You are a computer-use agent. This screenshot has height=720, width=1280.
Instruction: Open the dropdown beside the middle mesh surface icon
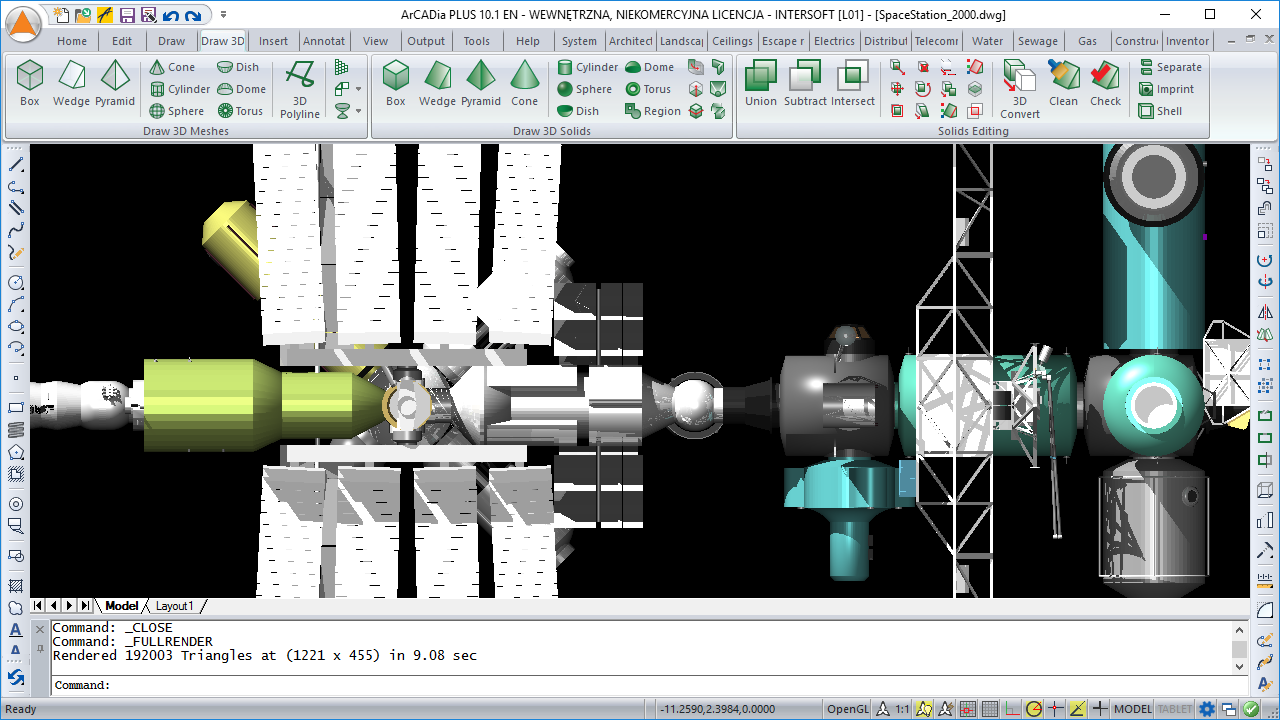click(x=358, y=89)
